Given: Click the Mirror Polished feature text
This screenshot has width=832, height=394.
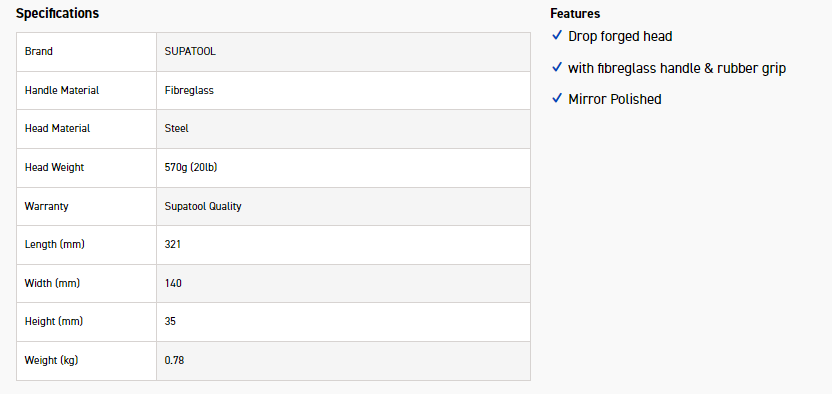Looking at the screenshot, I should 614,99.
